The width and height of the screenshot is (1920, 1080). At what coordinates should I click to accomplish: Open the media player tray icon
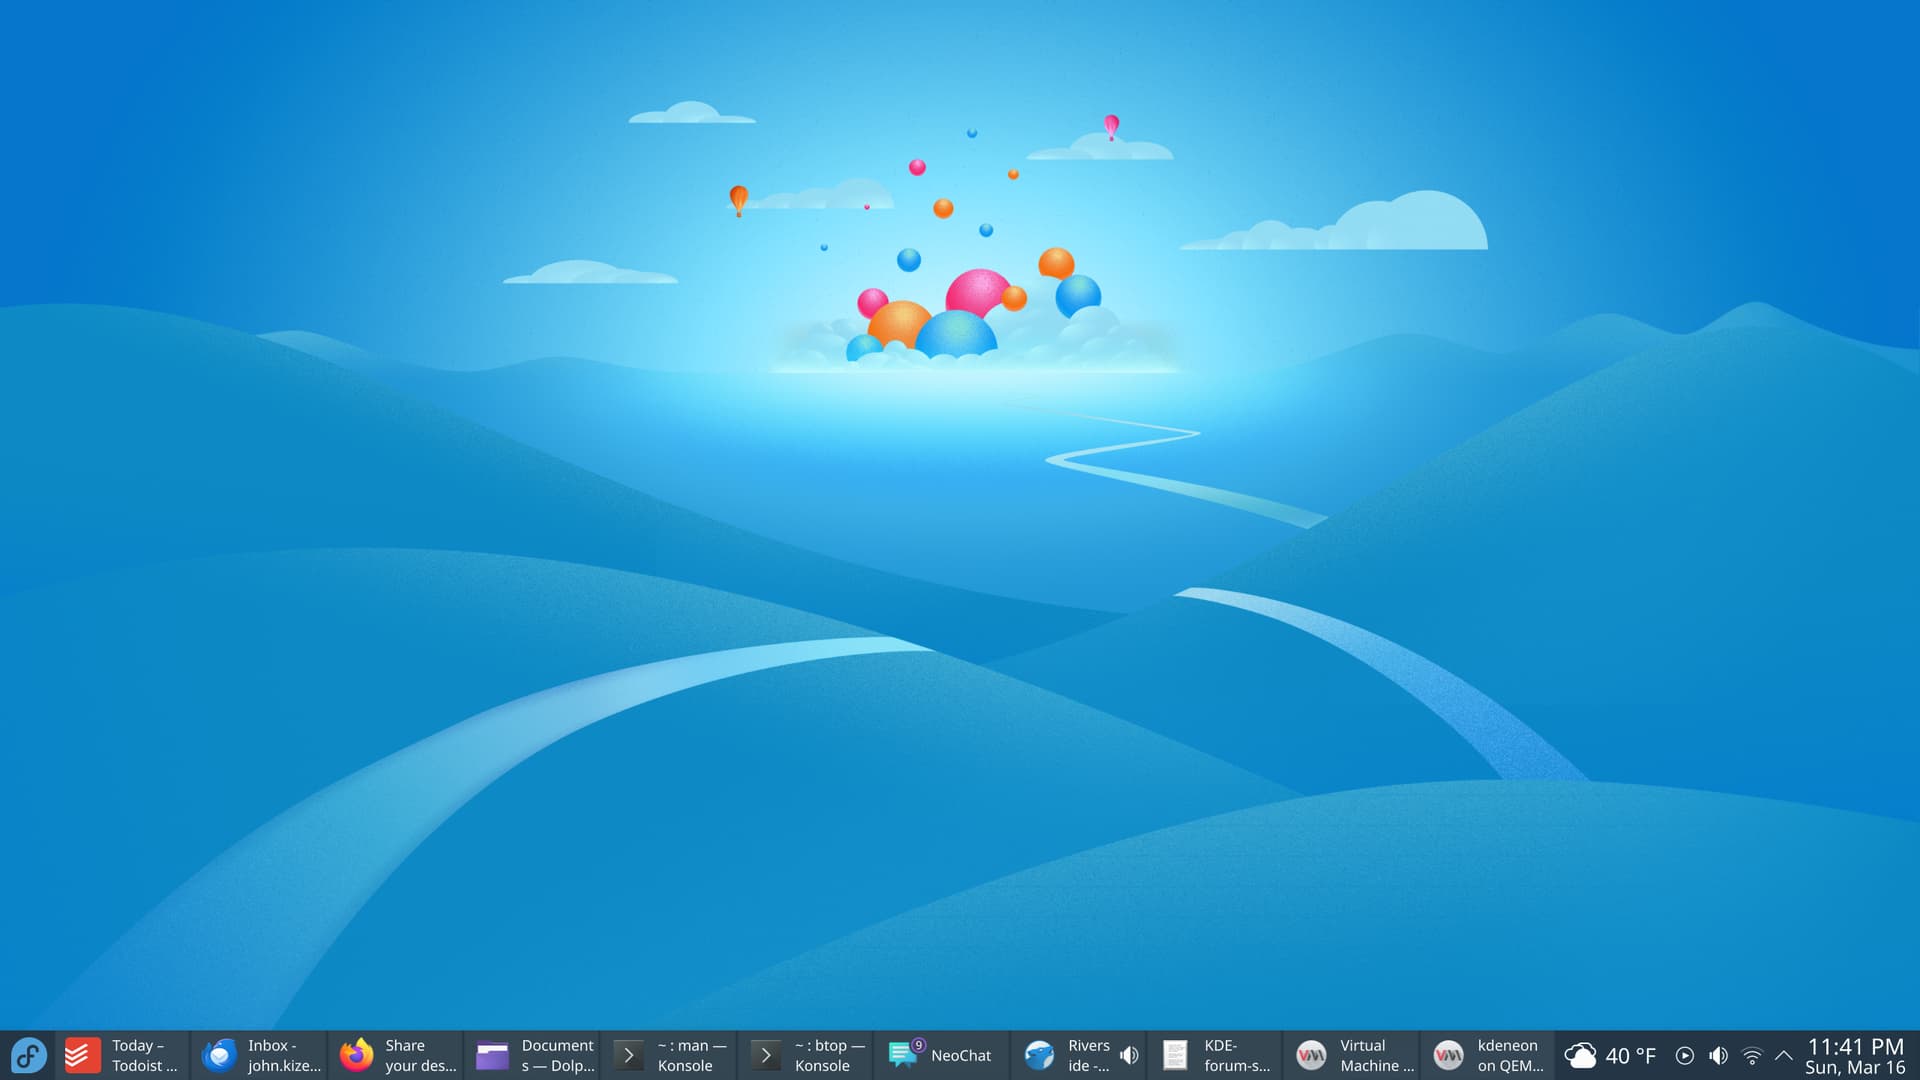pyautogui.click(x=1685, y=1055)
